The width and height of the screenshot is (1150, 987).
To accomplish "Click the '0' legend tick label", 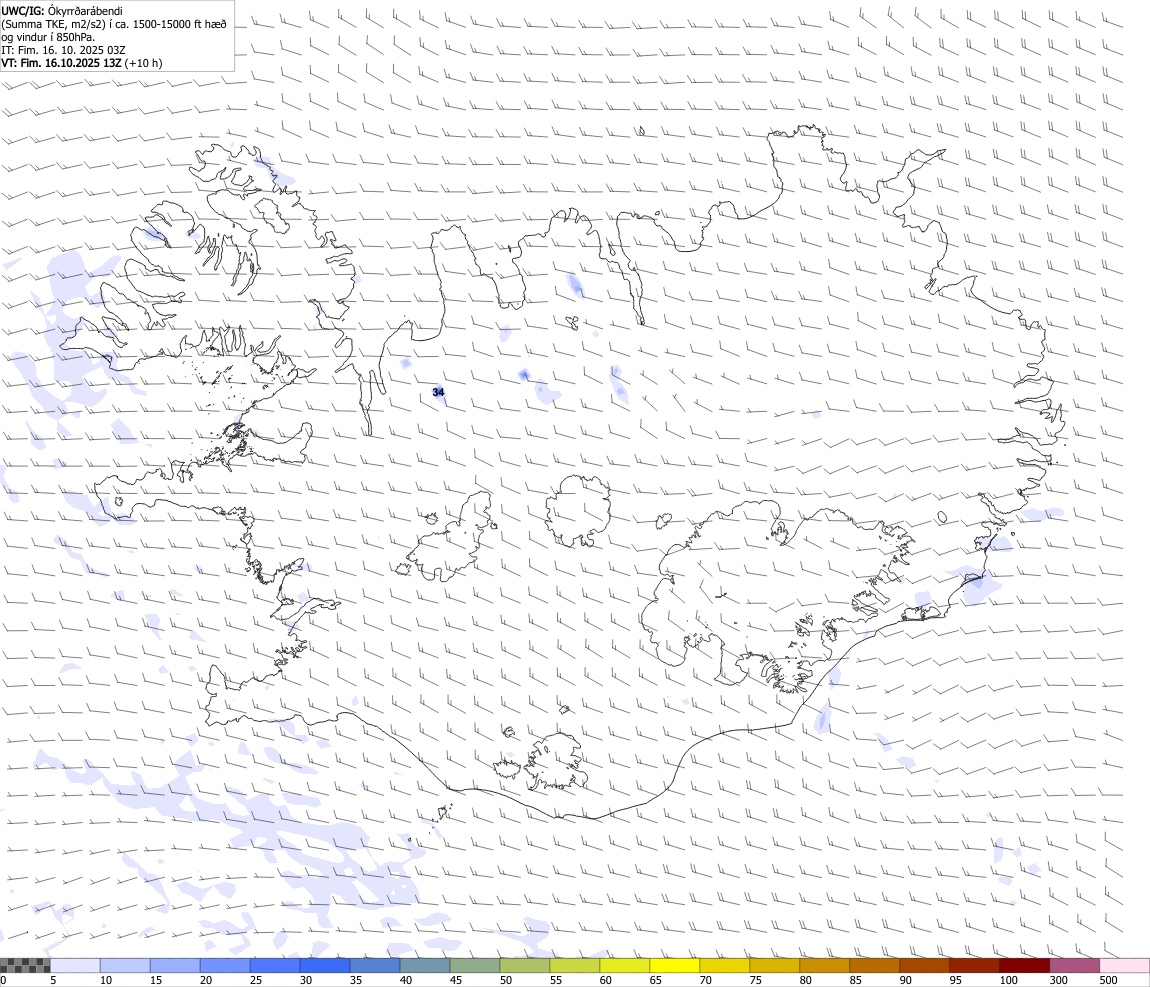I will coord(3,980).
